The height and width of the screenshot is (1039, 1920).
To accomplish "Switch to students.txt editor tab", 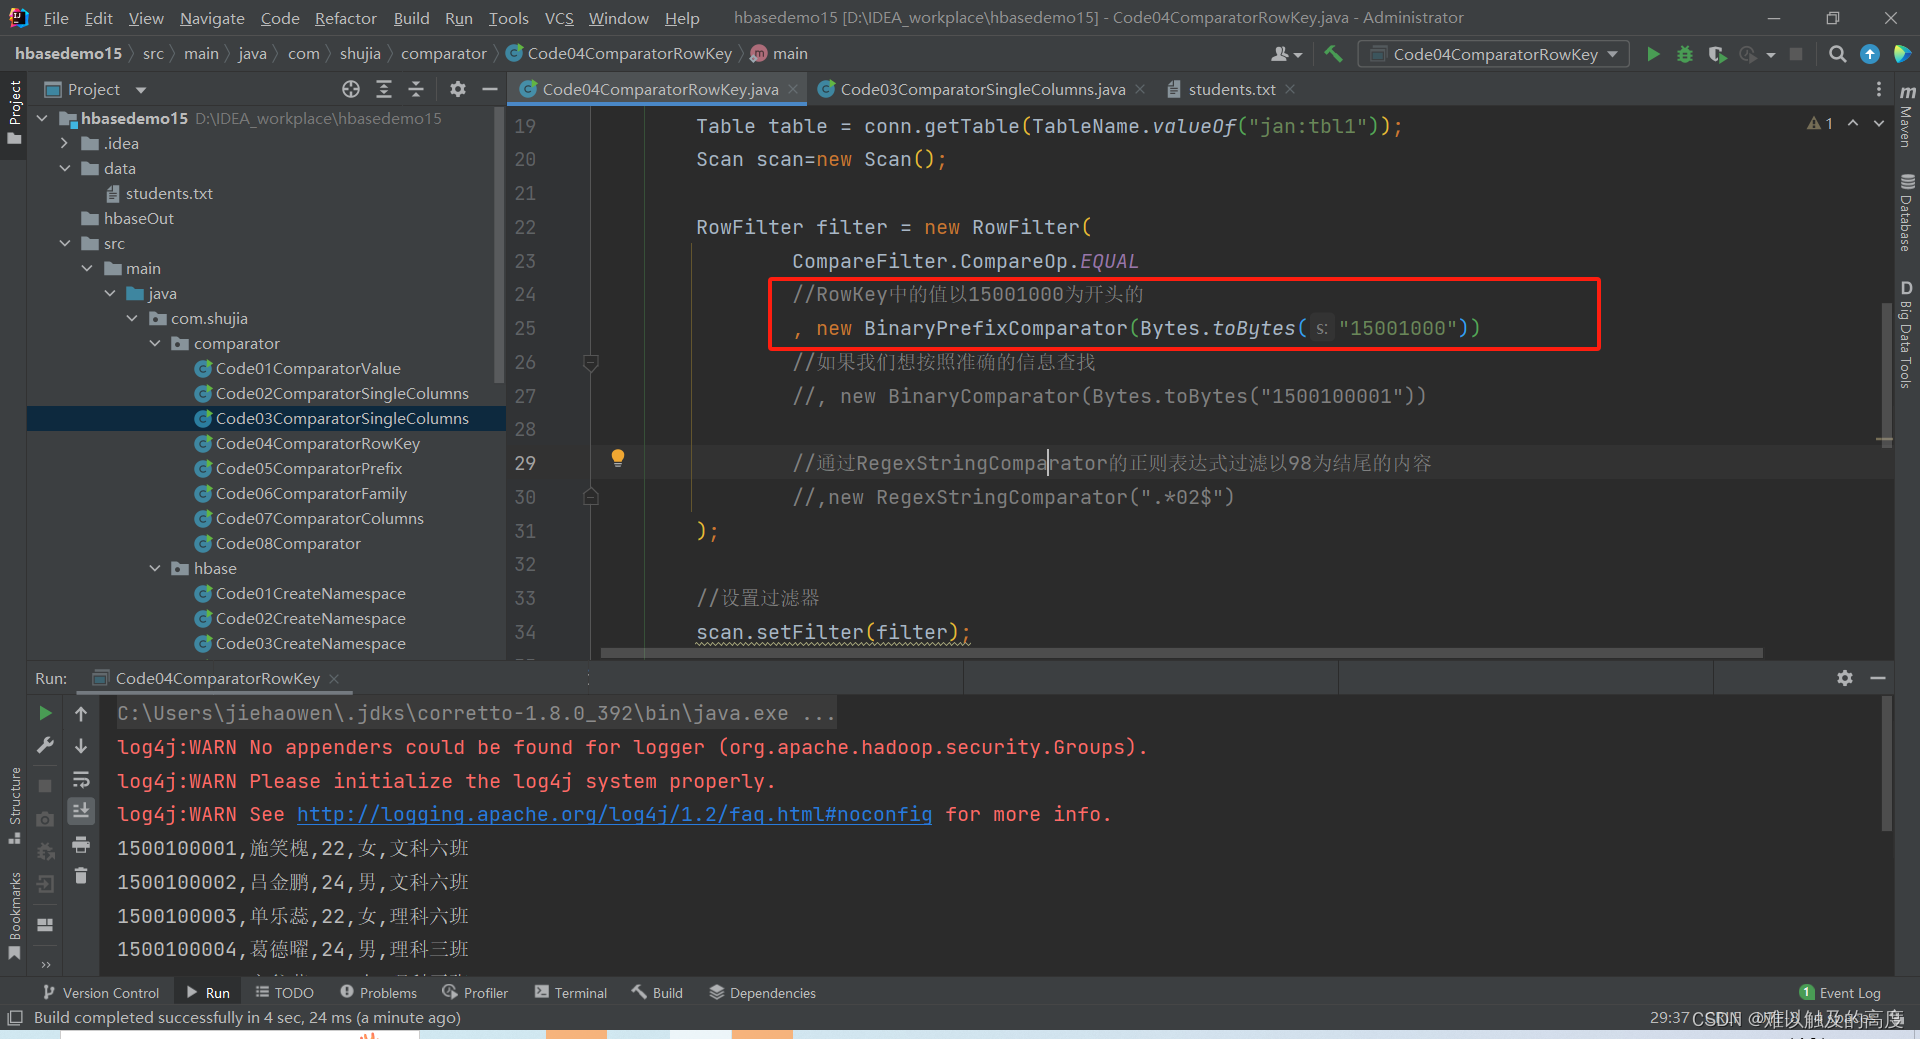I will tap(1231, 89).
